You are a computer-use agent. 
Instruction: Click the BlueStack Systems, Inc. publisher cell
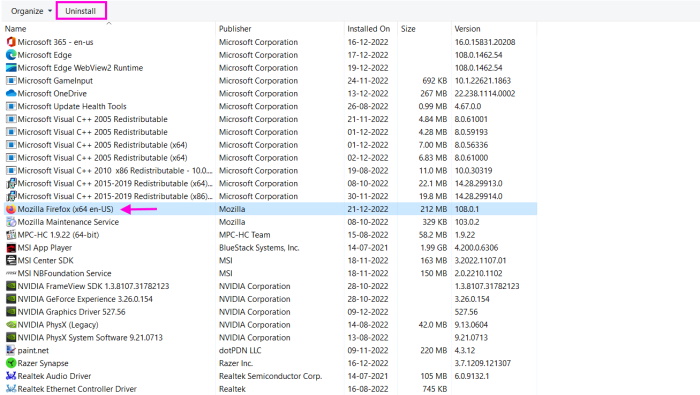tap(259, 248)
